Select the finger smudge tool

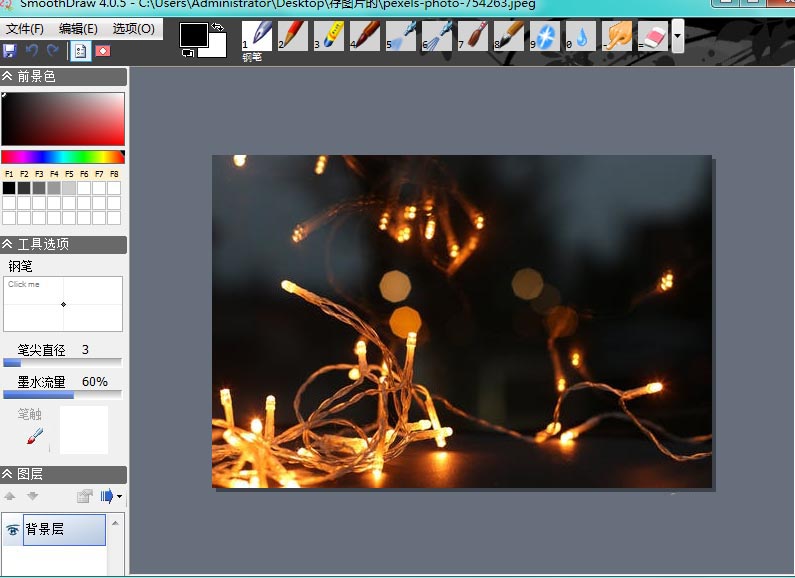(x=617, y=35)
